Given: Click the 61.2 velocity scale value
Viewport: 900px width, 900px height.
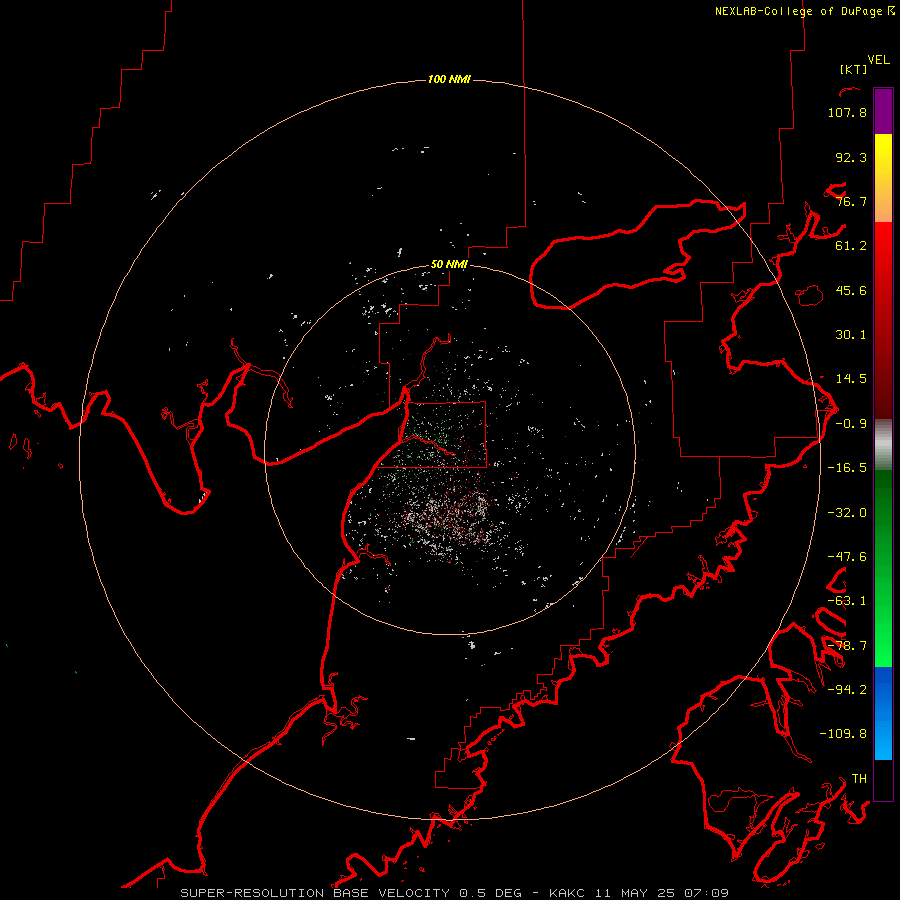Looking at the screenshot, I should click(851, 246).
